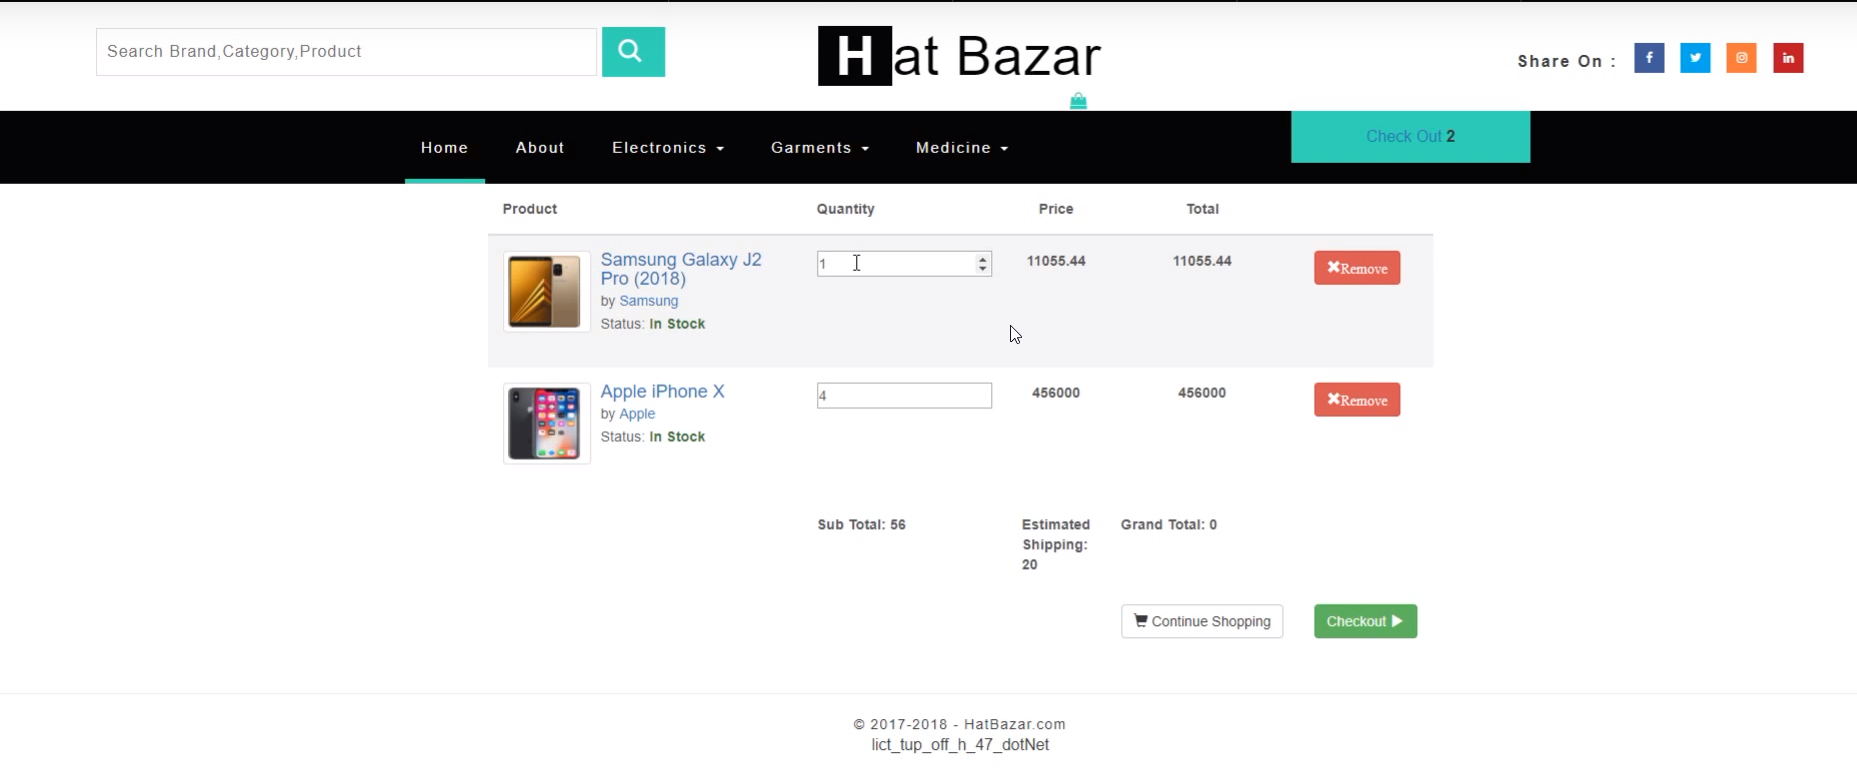The height and width of the screenshot is (770, 1857).
Task: Remove Samsung Galaxy J2 Pro from cart
Action: coord(1357,268)
